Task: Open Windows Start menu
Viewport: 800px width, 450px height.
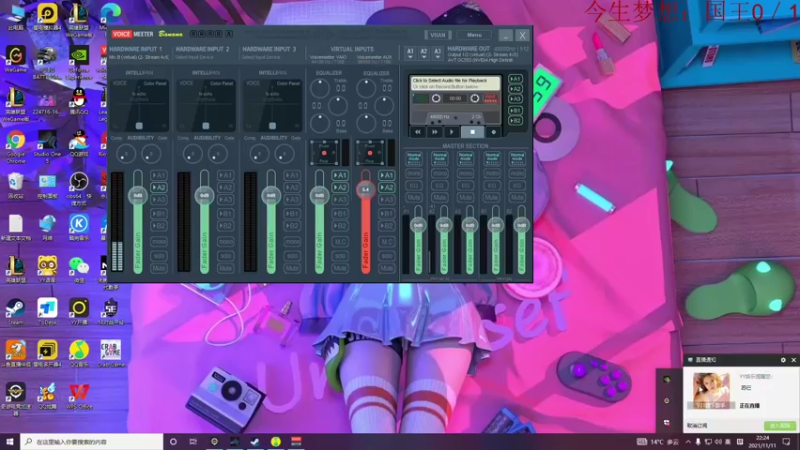Action: pyautogui.click(x=10, y=441)
